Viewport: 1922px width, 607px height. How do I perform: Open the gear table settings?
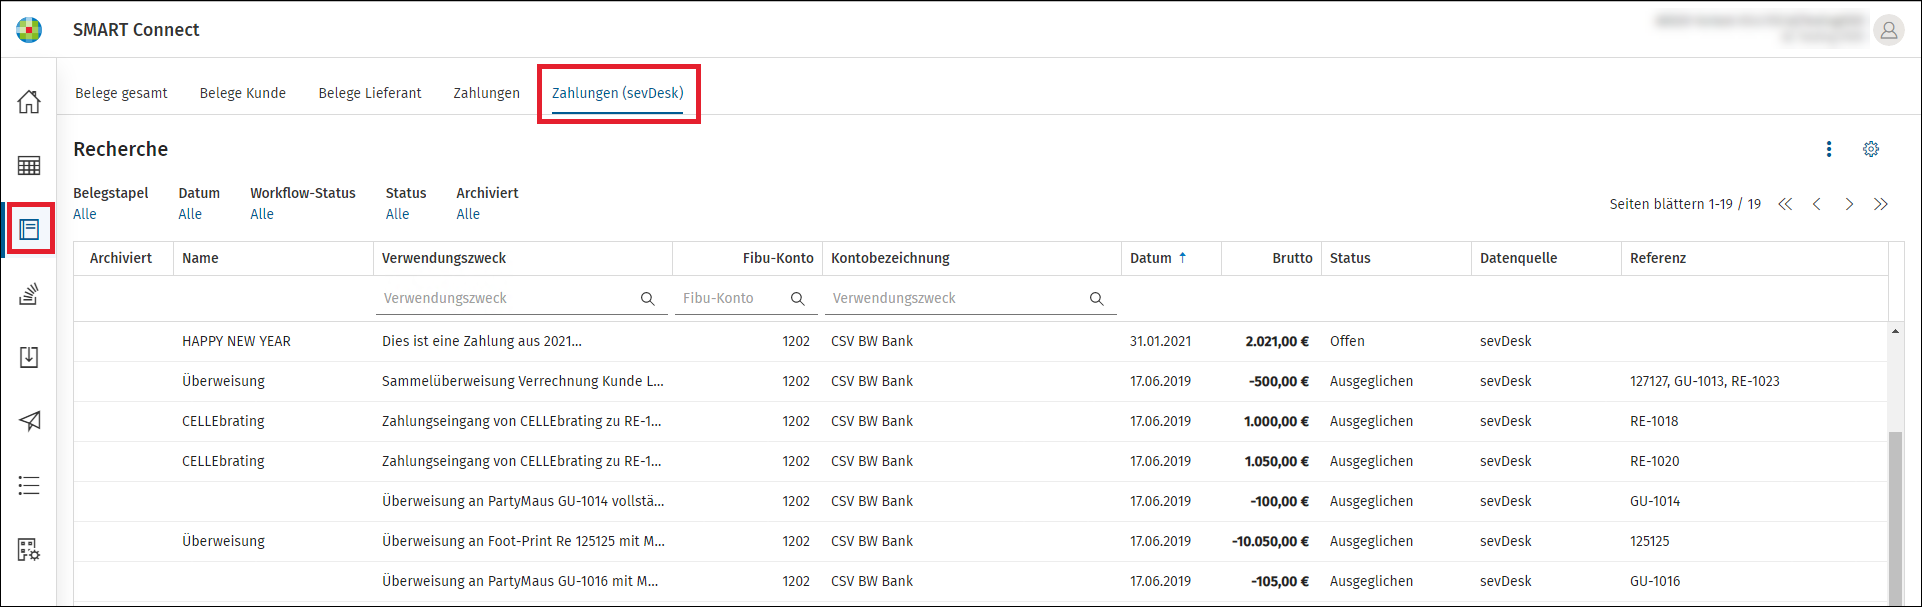[1871, 149]
